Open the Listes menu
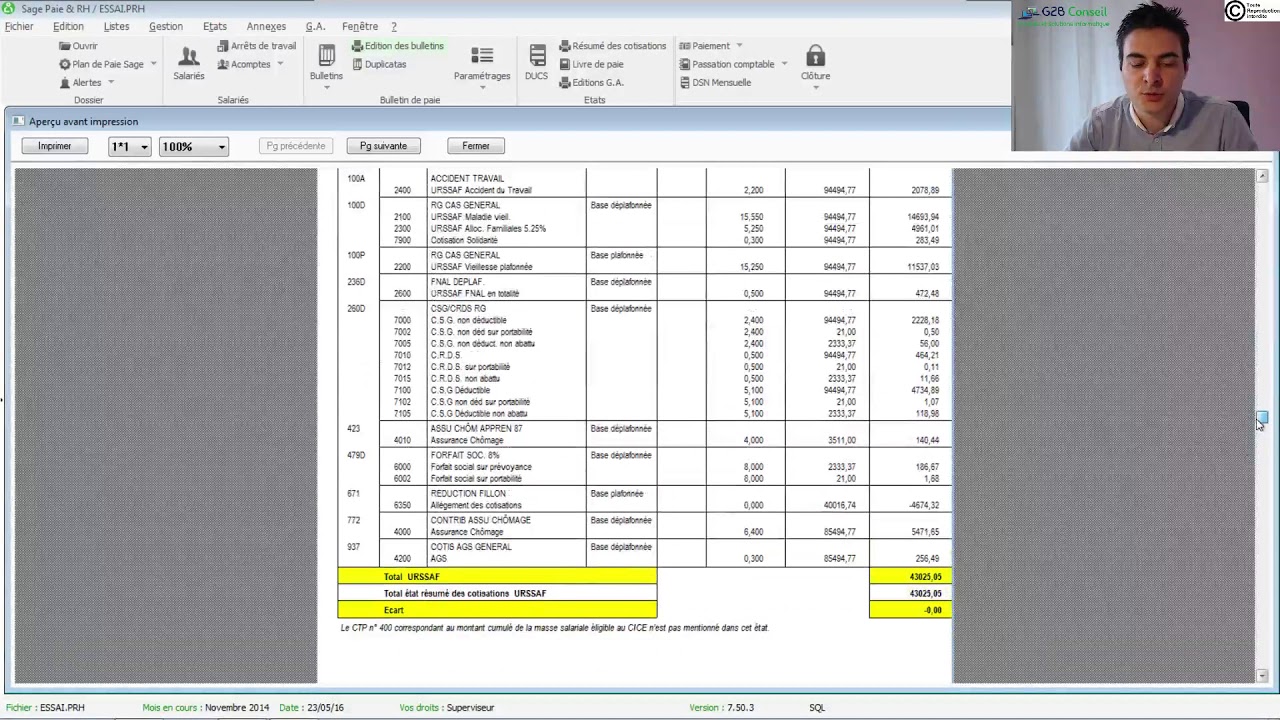 pyautogui.click(x=116, y=26)
